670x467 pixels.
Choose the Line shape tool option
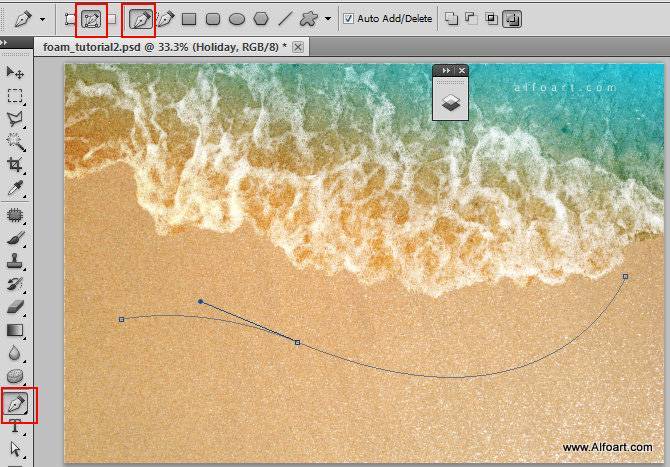tap(285, 18)
